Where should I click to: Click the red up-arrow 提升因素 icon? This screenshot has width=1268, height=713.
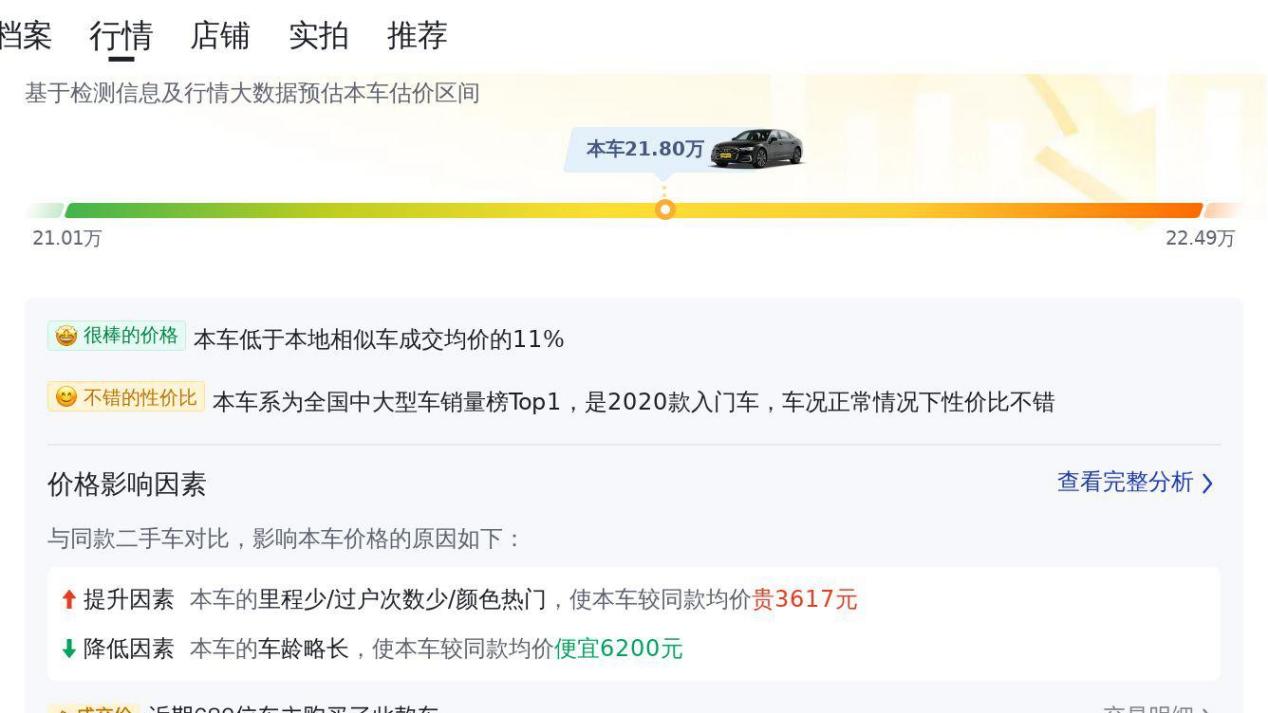coord(69,600)
